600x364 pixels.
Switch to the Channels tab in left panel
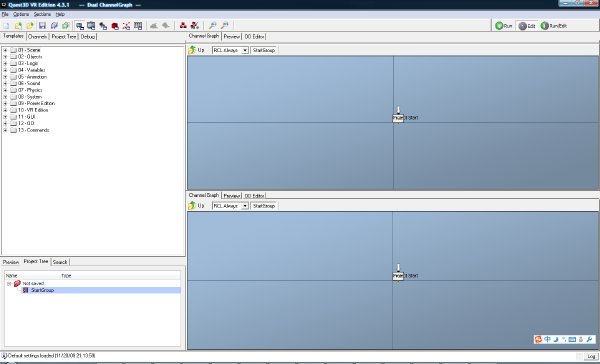[38, 37]
